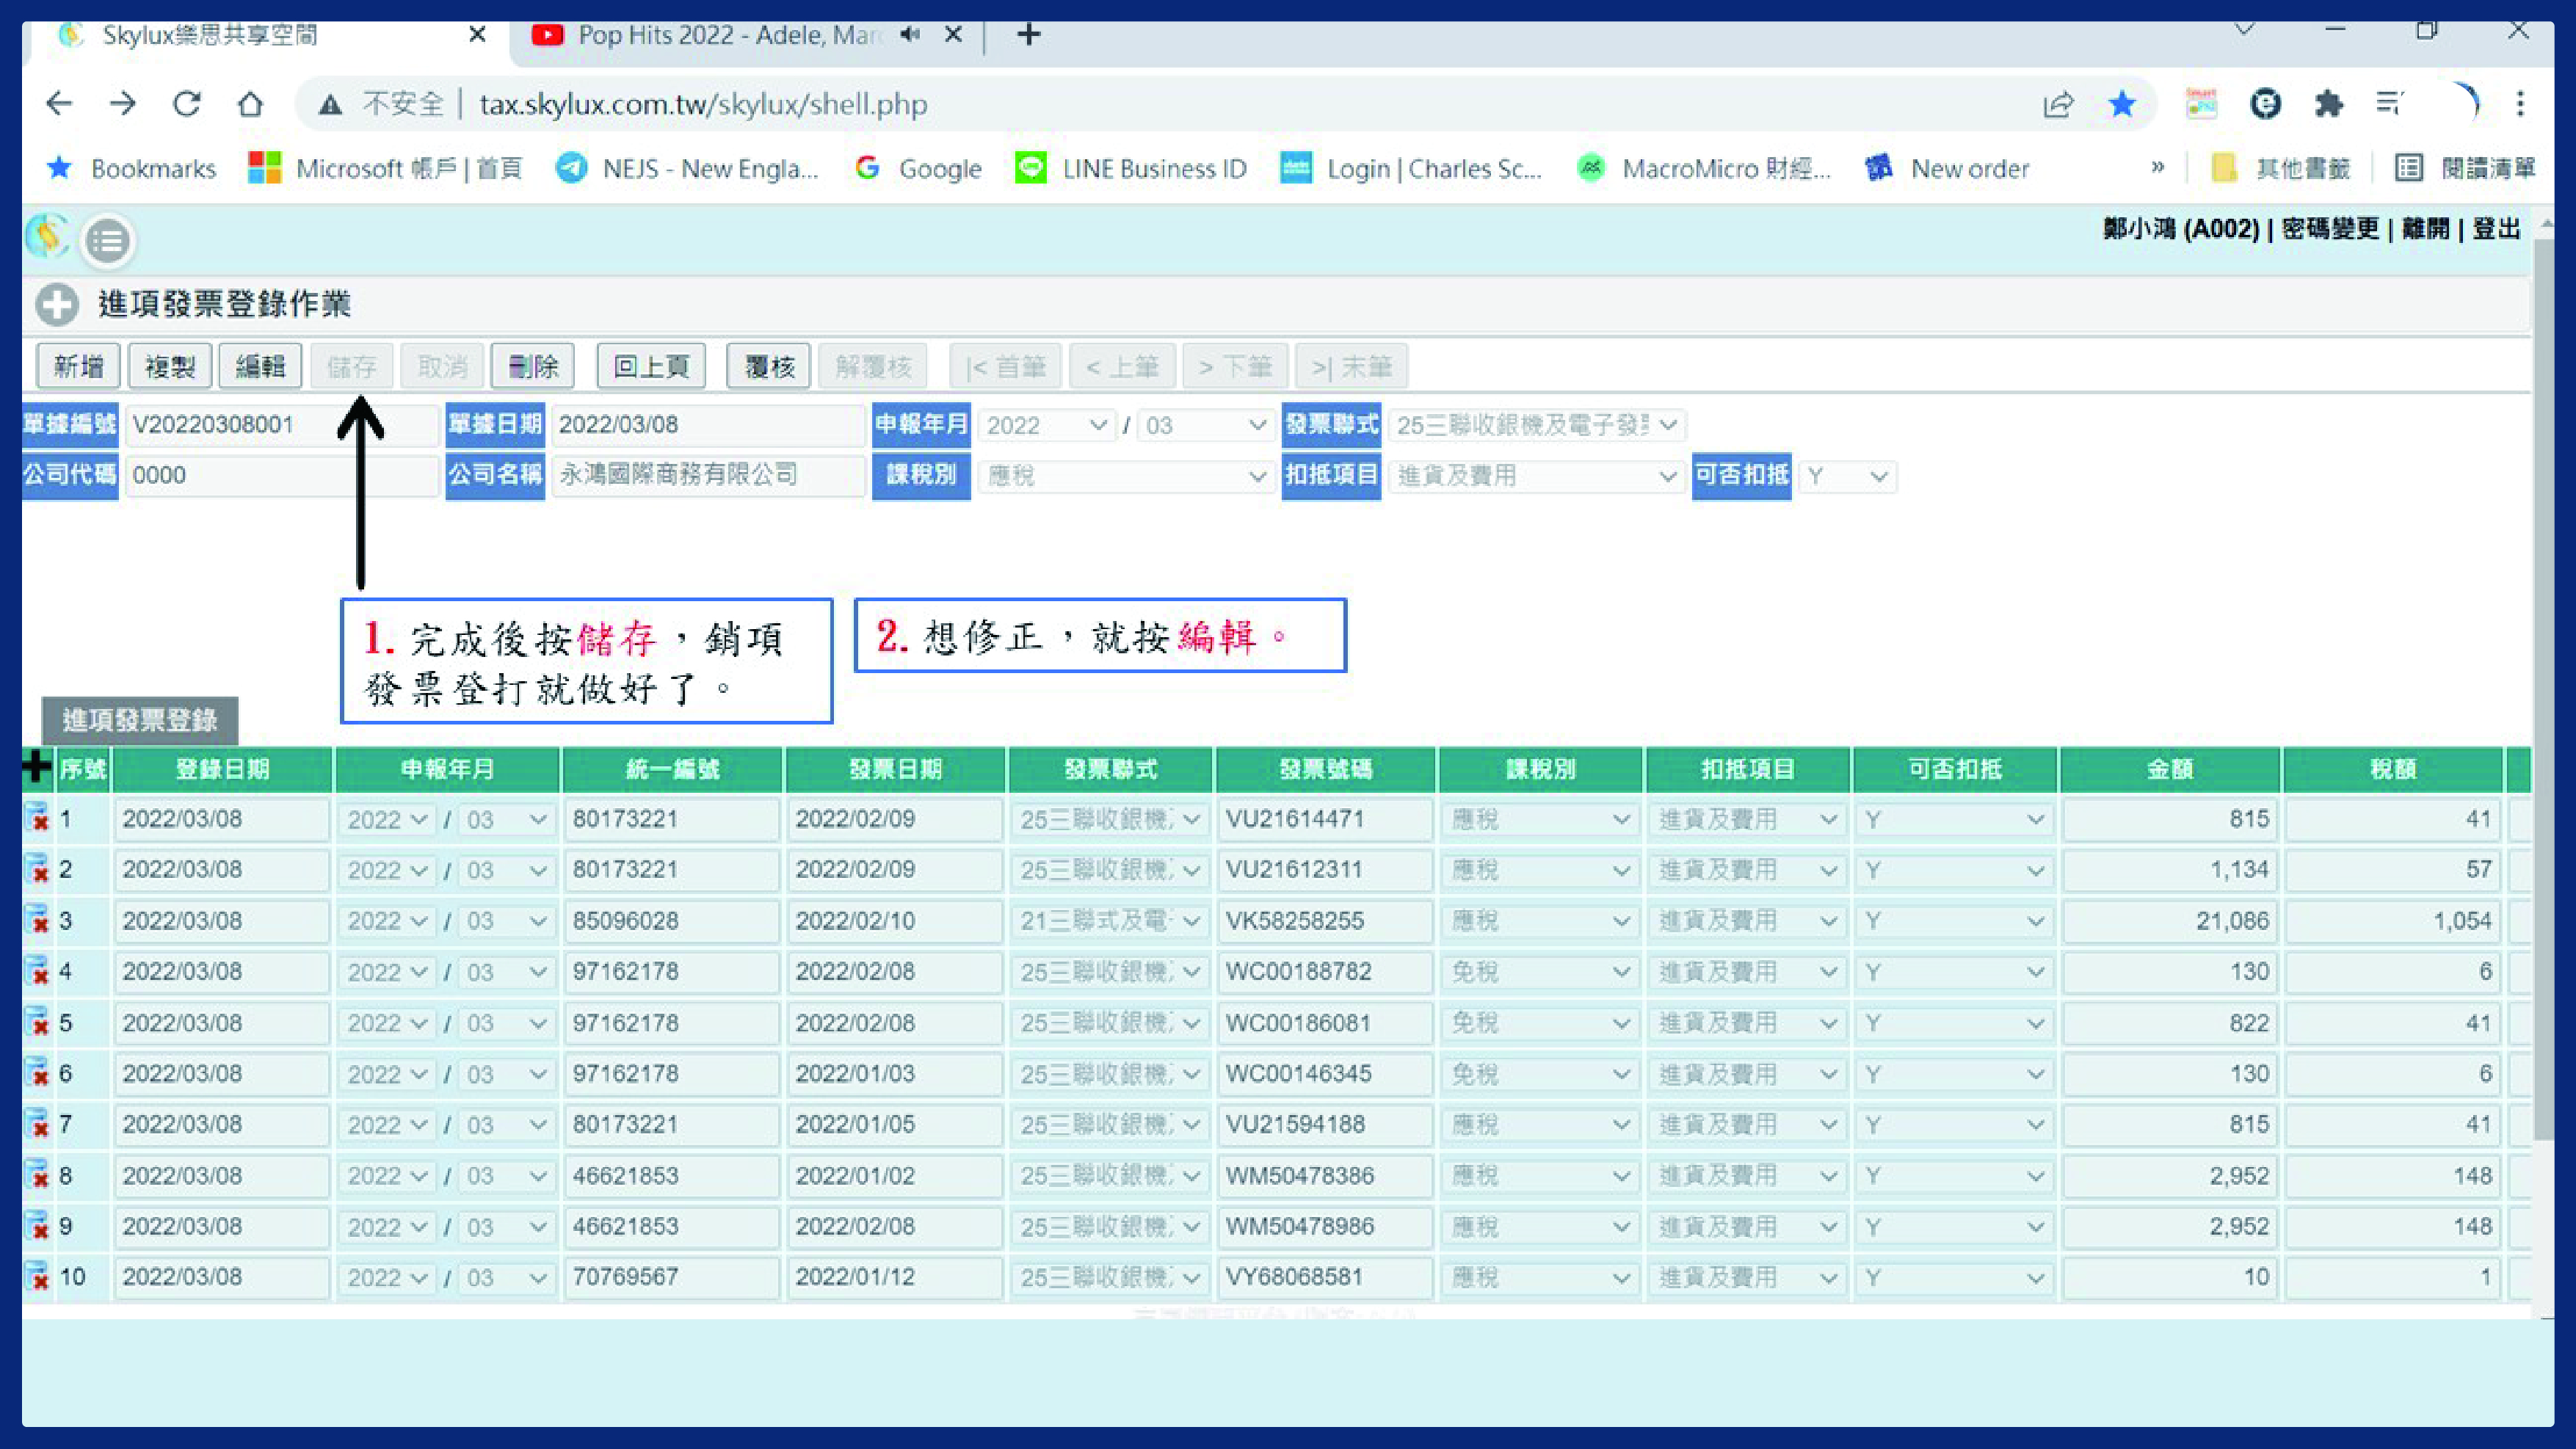Close the Pop Hits 2022 tab
Screen dimensions: 2576x1449
[x=954, y=35]
